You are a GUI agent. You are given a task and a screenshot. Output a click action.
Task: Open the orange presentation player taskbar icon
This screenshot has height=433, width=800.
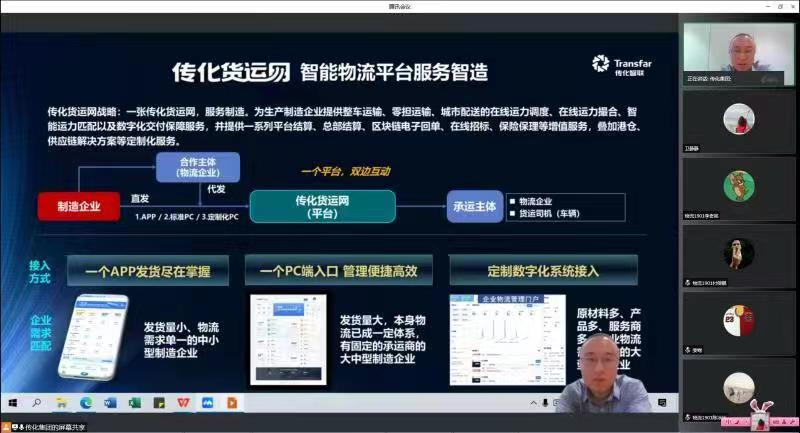[232, 403]
